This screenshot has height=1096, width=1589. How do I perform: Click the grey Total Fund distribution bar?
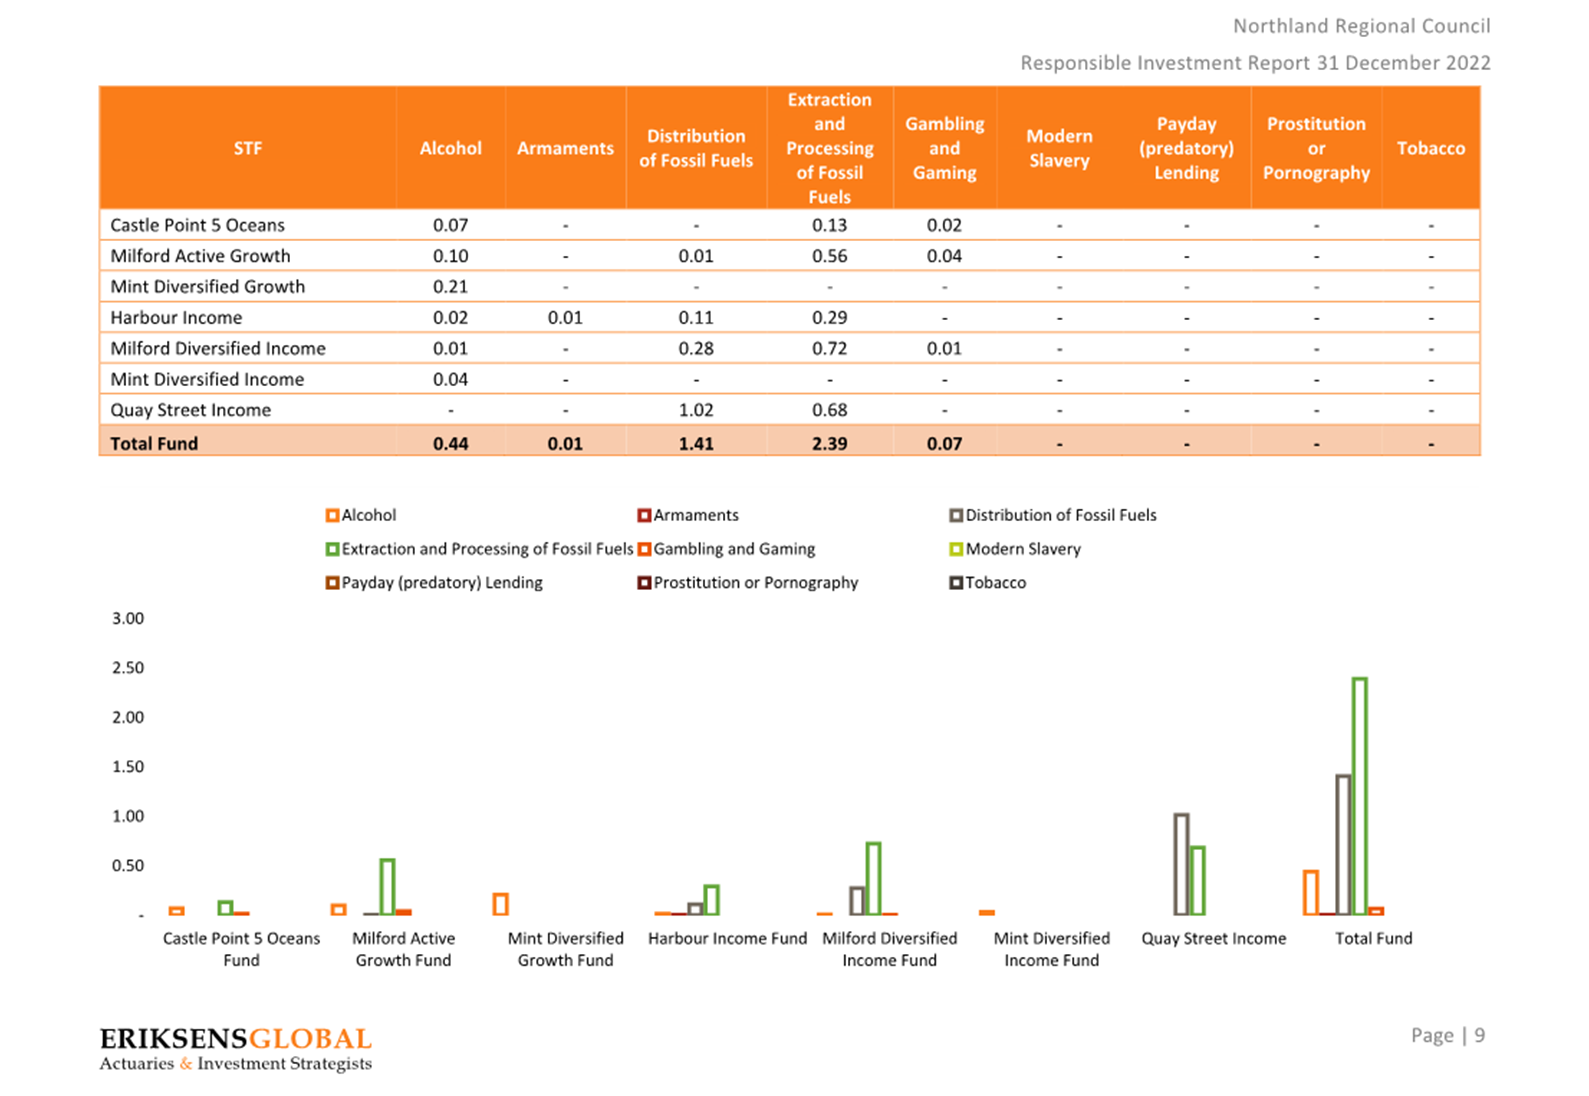coord(1343,845)
